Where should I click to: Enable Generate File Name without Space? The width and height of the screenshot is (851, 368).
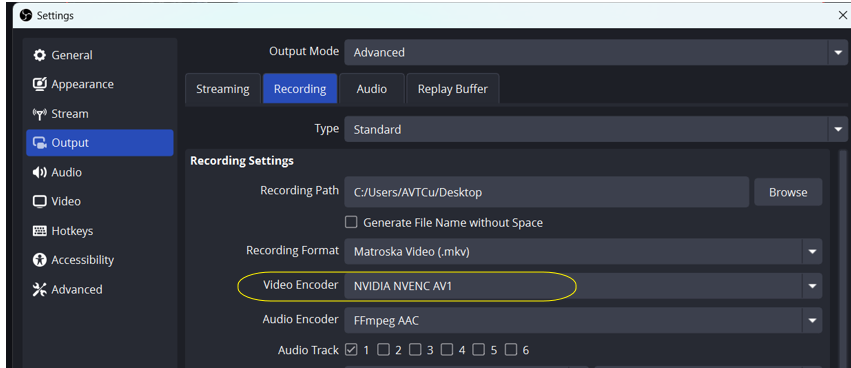pyautogui.click(x=352, y=222)
